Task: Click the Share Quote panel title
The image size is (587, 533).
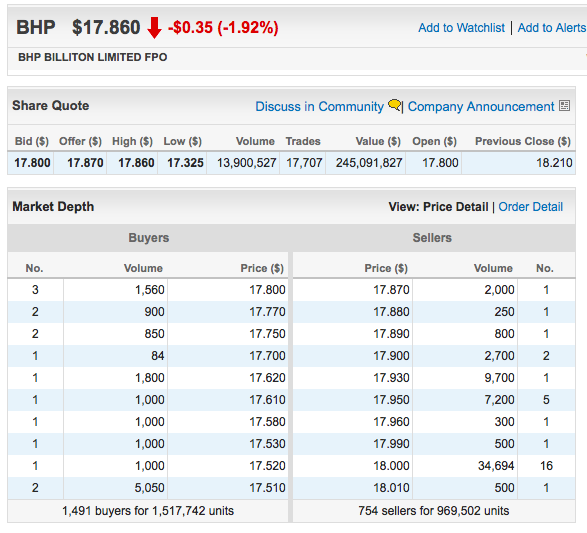Action: click(x=51, y=106)
